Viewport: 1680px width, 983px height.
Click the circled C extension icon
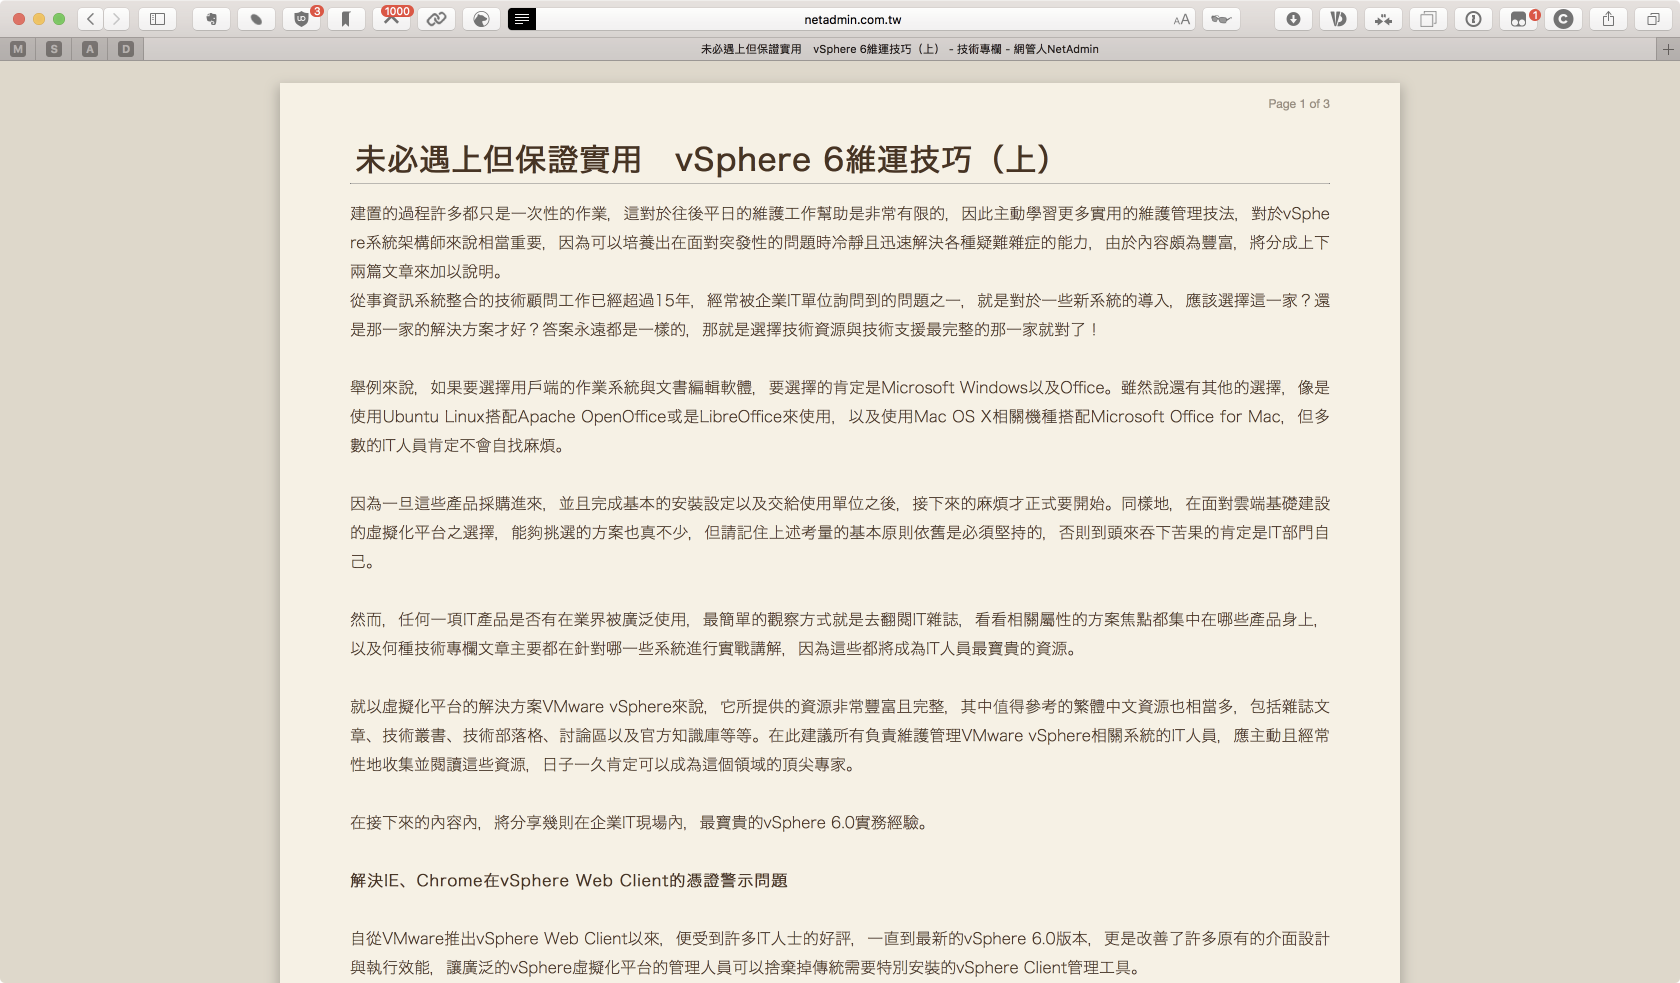(x=1563, y=19)
